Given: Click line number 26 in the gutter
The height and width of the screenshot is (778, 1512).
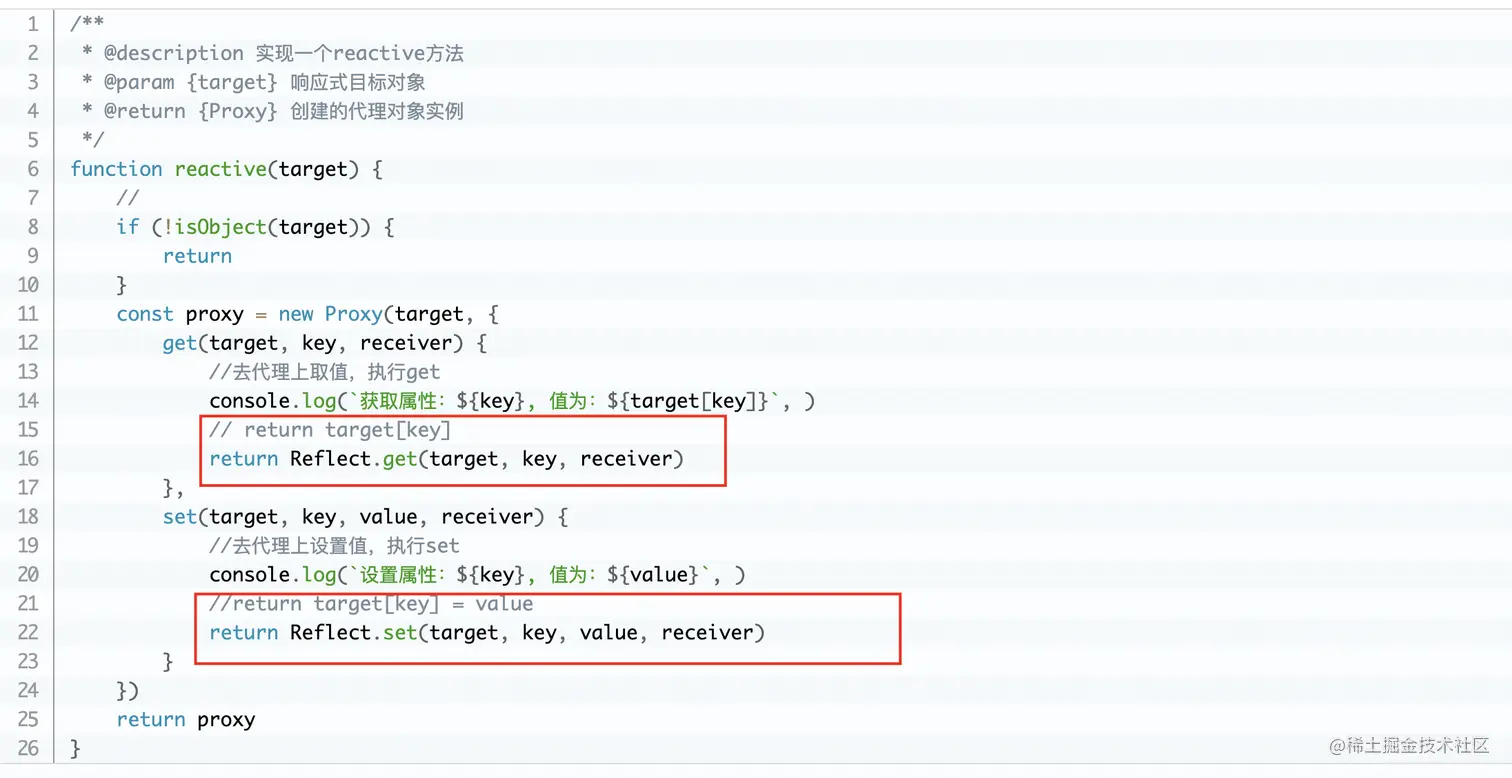Looking at the screenshot, I should [x=28, y=748].
